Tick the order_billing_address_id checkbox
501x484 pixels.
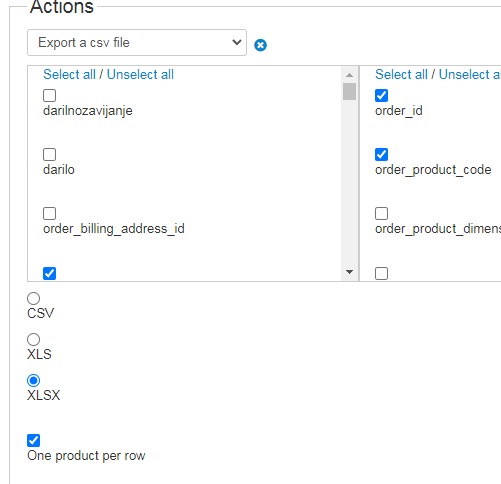coord(49,214)
